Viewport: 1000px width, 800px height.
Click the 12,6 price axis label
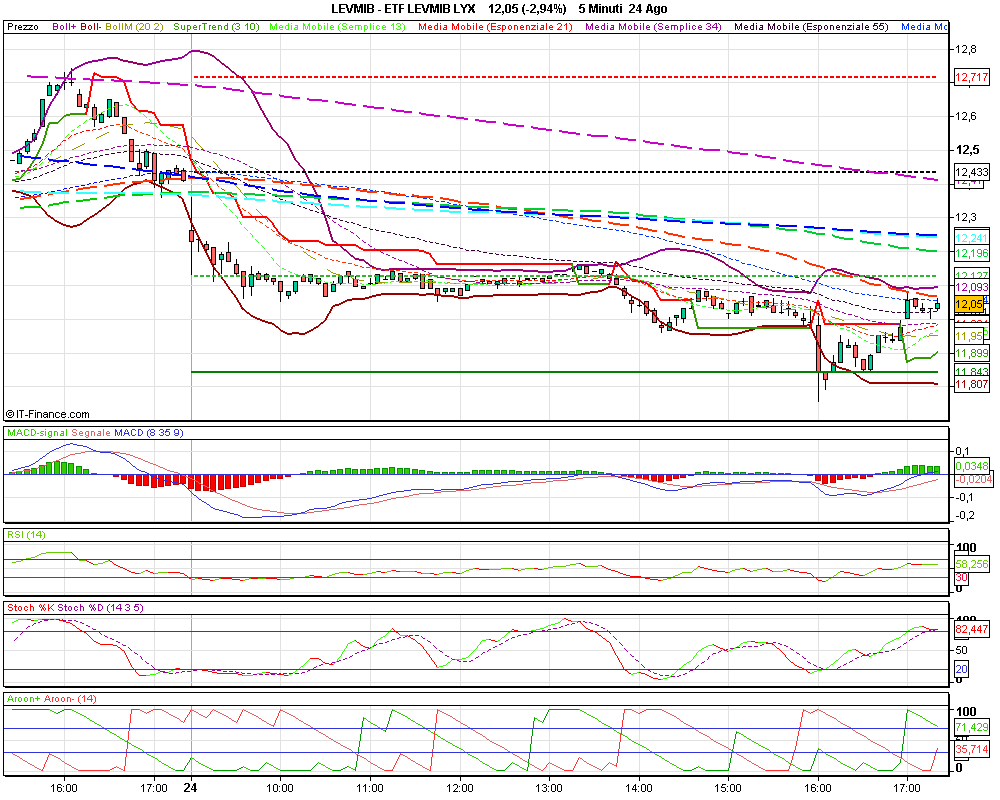pyautogui.click(x=966, y=116)
